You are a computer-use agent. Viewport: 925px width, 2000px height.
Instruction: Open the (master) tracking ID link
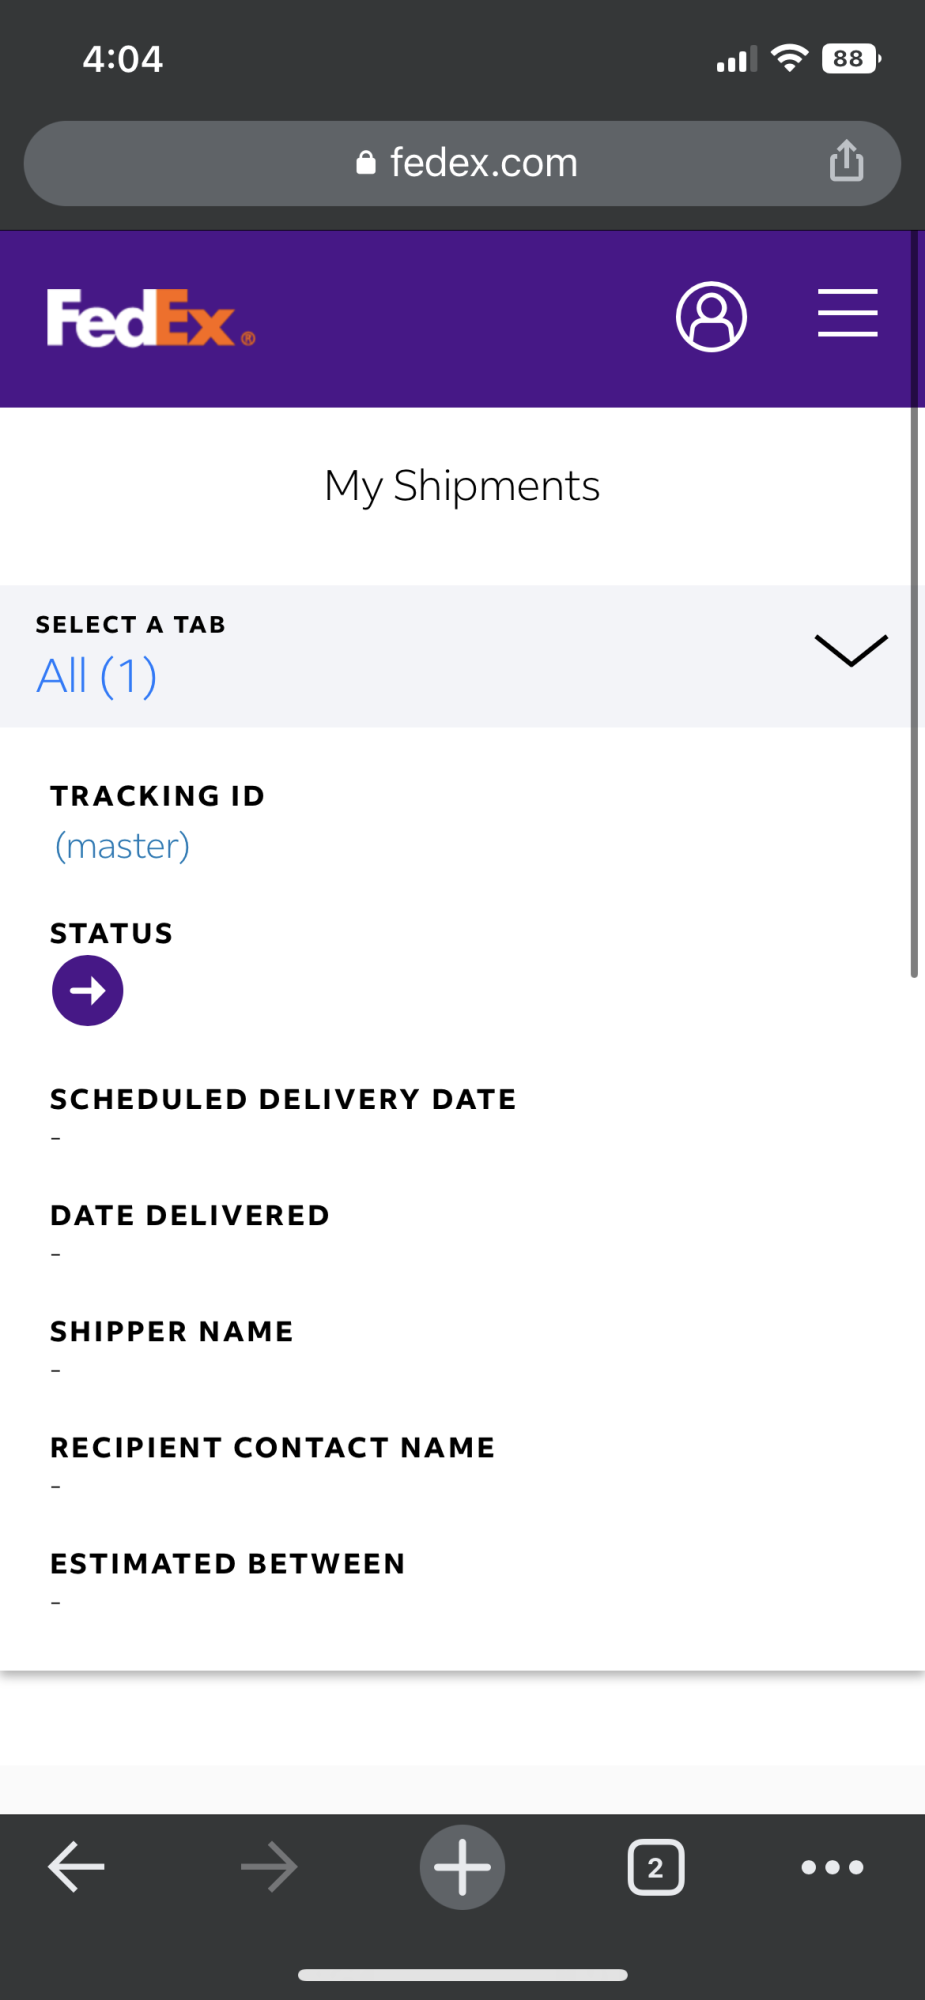(x=122, y=846)
